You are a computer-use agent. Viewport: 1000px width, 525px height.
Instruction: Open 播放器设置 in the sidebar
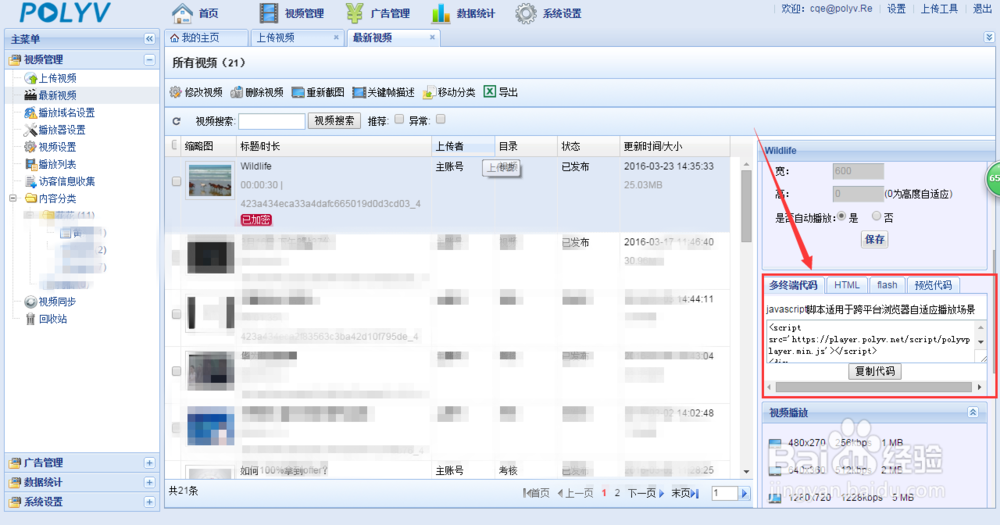pyautogui.click(x=62, y=129)
